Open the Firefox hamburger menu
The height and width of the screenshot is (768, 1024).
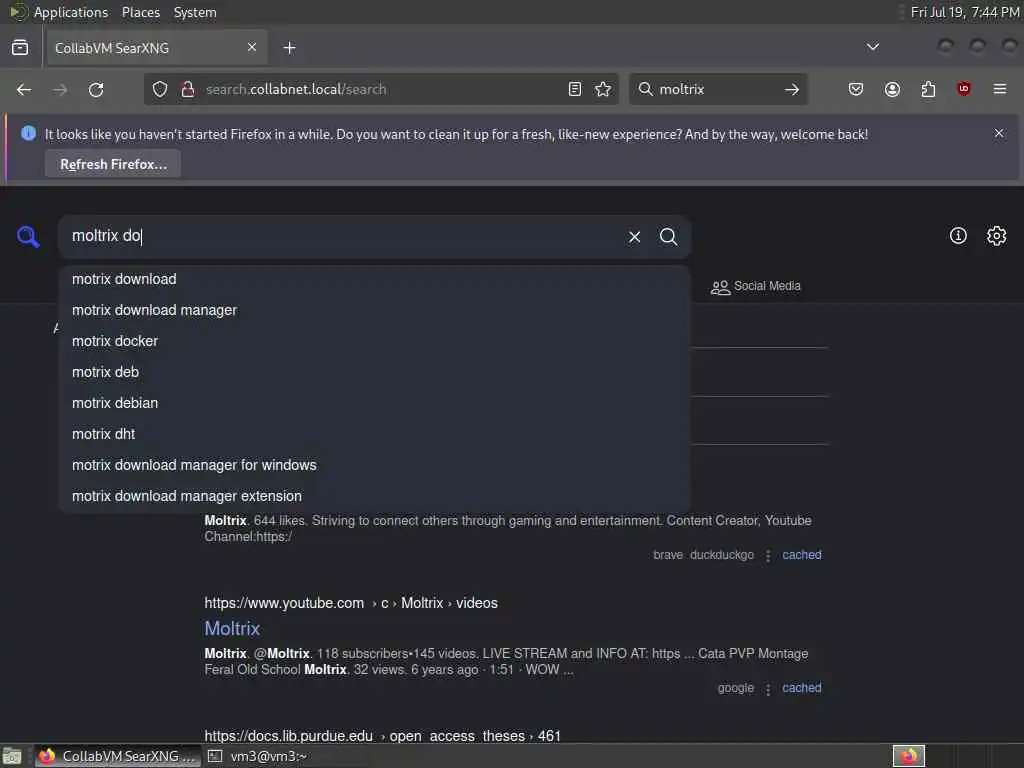[1000, 89]
